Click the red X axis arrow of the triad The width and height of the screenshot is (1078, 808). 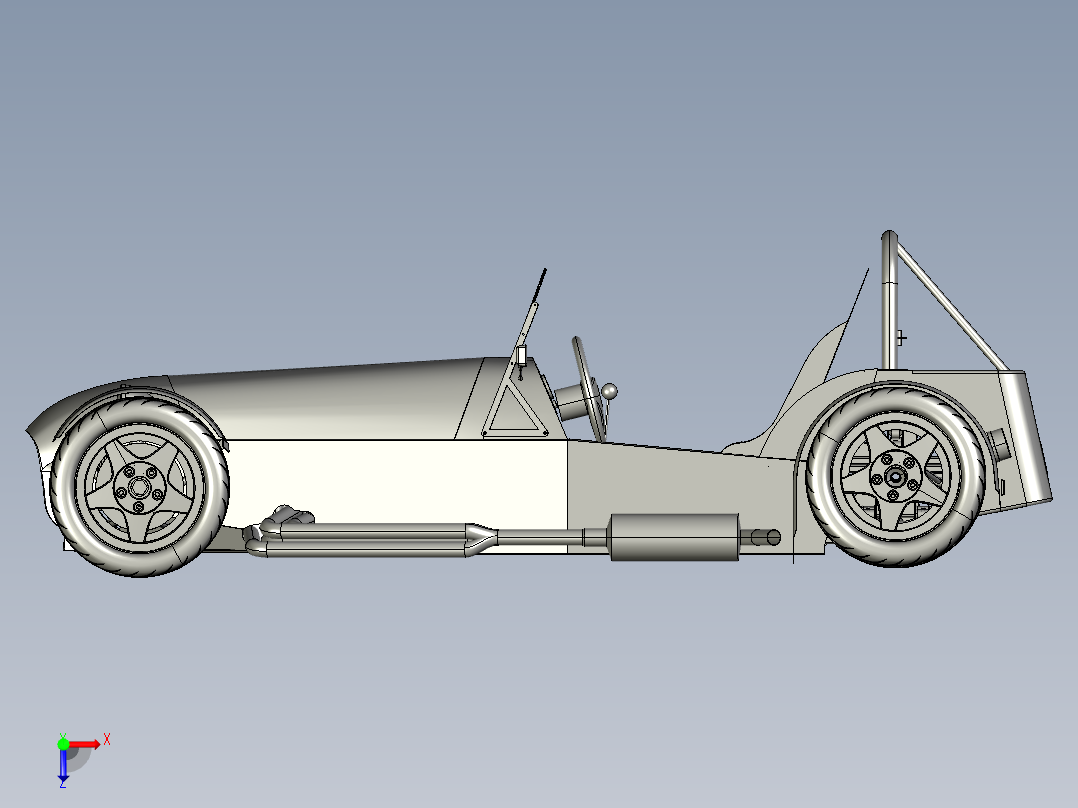[x=86, y=745]
